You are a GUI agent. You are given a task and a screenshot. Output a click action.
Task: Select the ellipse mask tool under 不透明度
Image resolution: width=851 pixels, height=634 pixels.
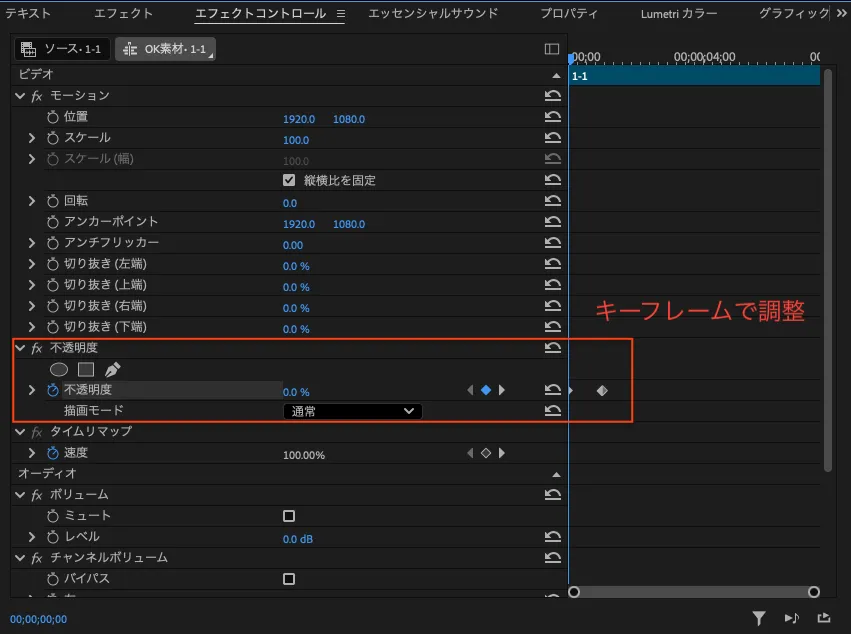click(59, 370)
